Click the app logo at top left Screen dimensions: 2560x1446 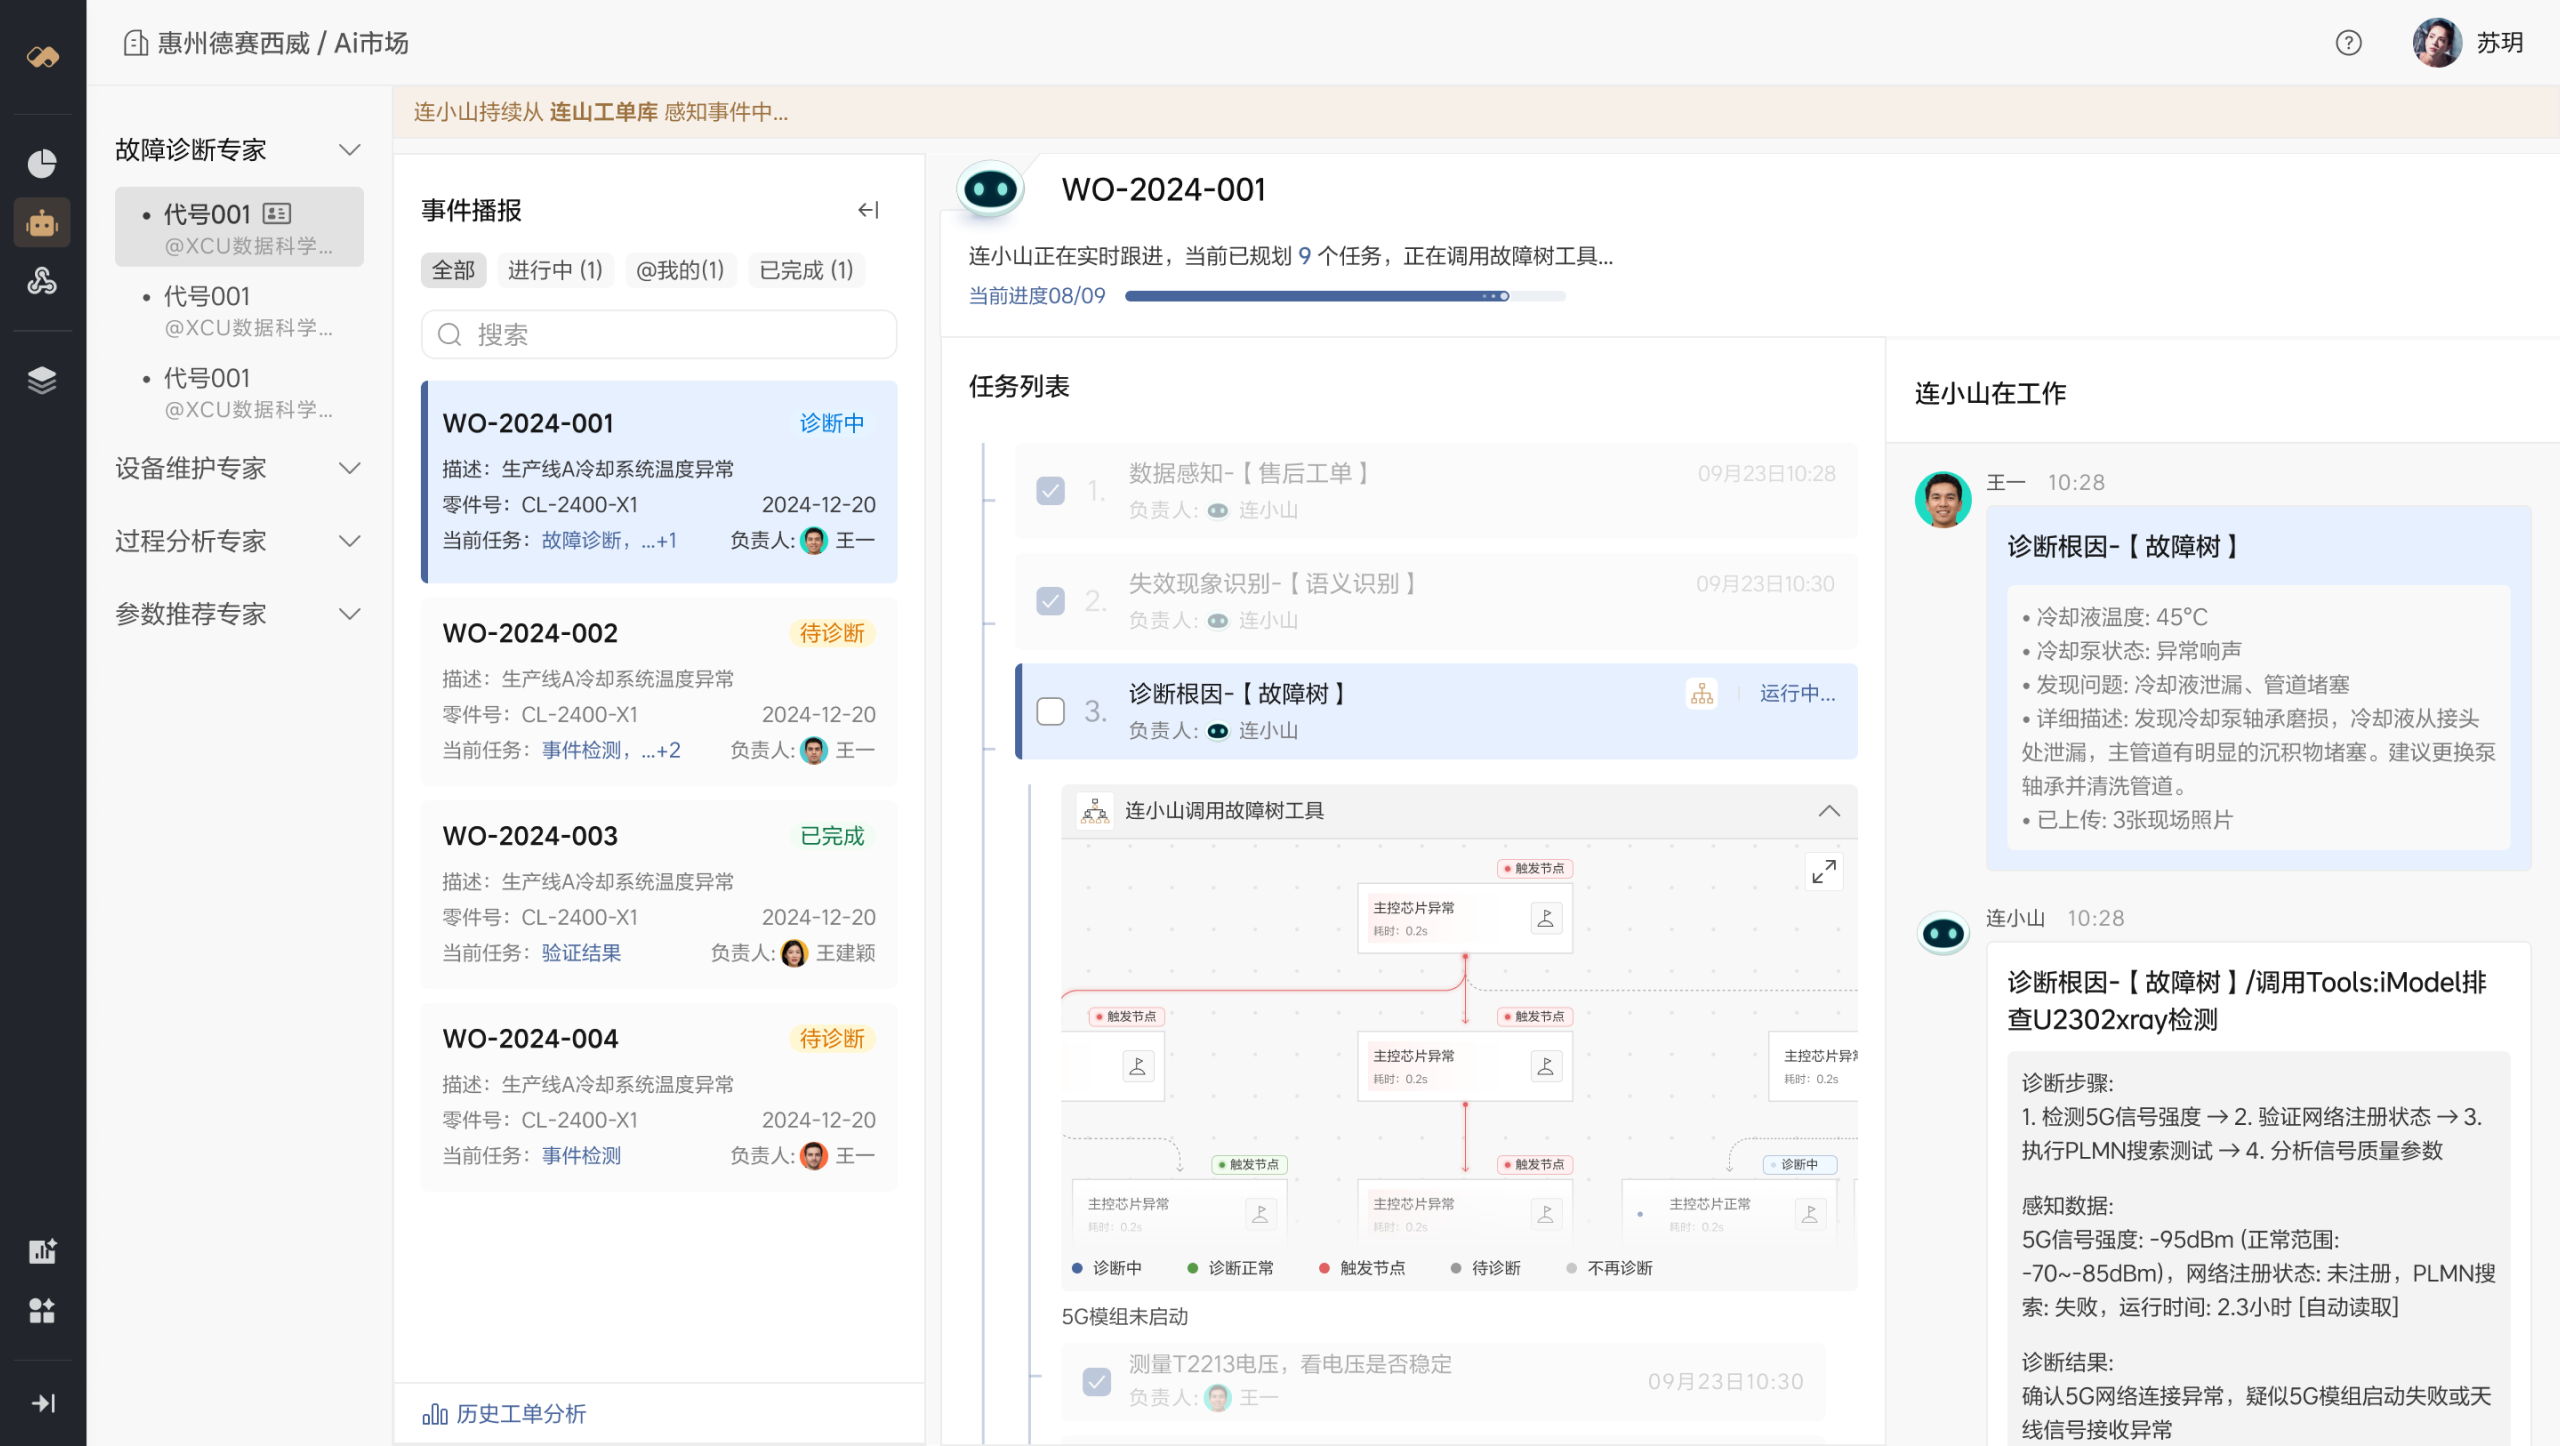click(42, 56)
